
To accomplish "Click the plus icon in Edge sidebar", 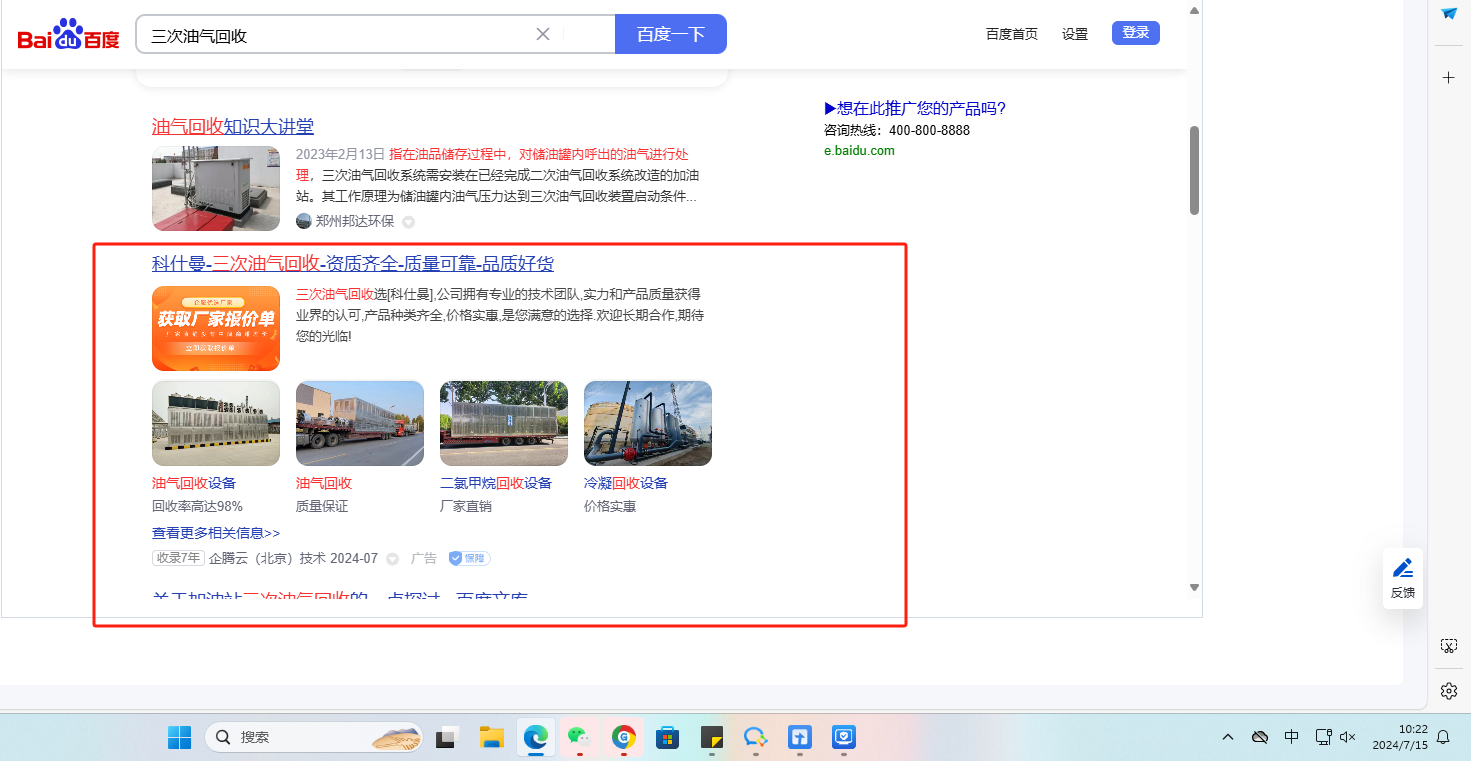I will coord(1448,77).
